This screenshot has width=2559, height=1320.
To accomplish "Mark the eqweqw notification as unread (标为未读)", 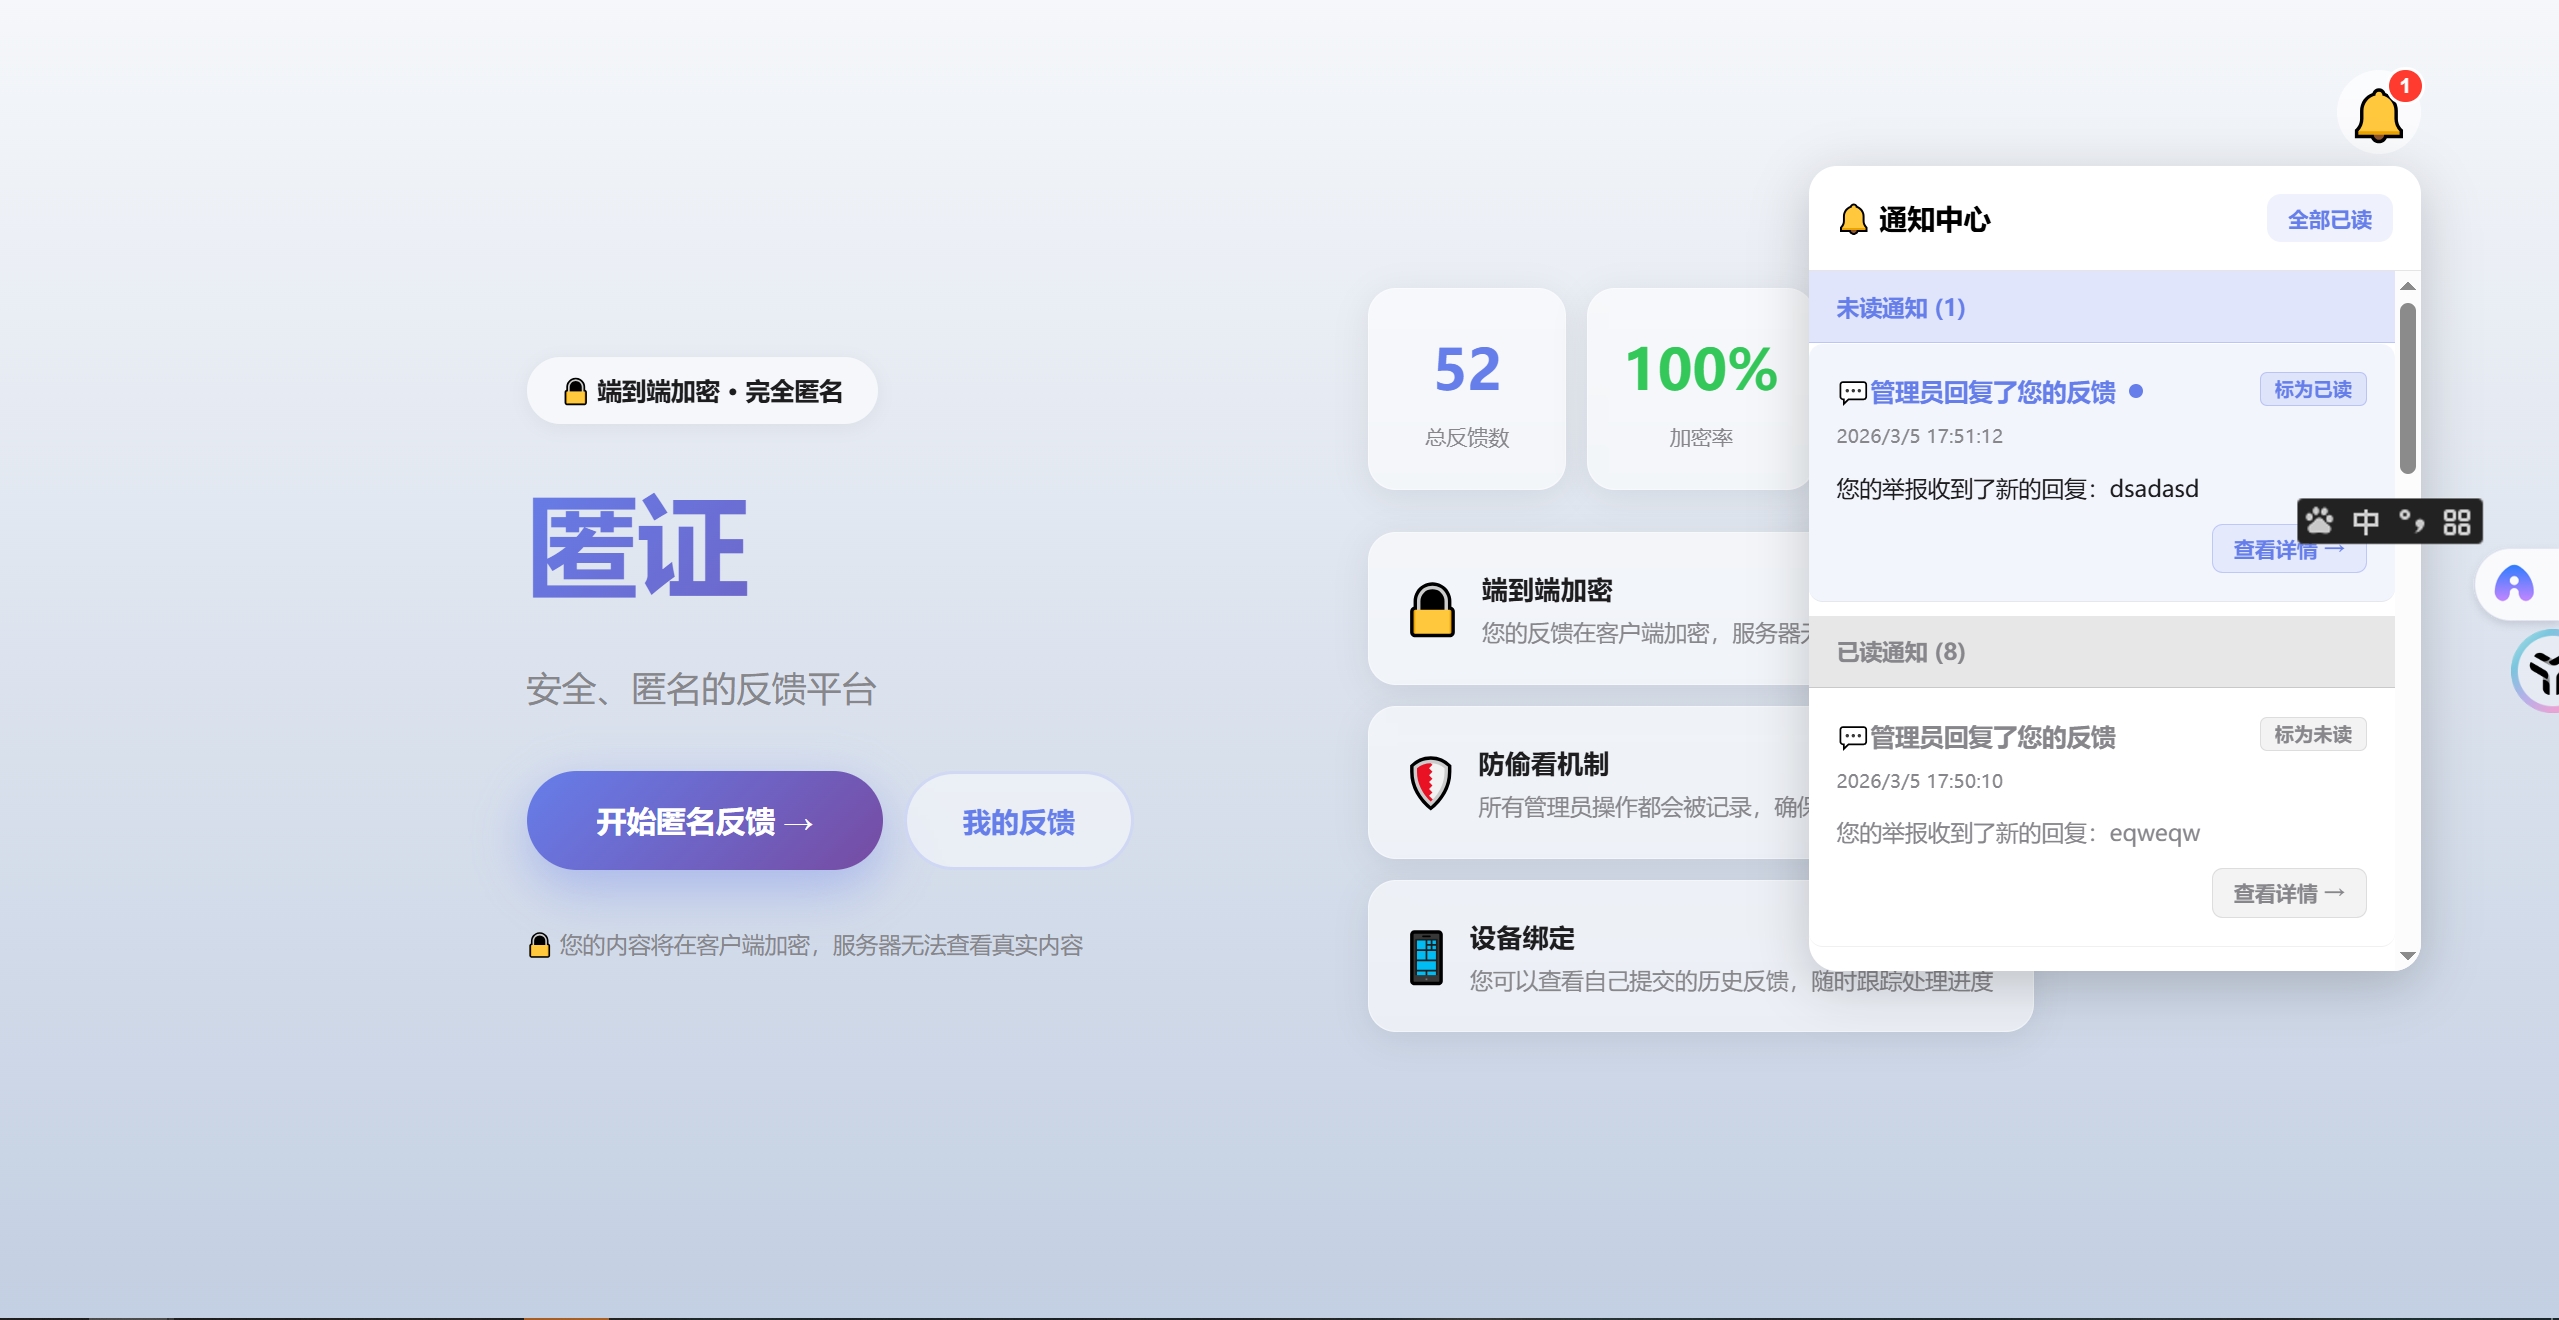I will (x=2313, y=735).
